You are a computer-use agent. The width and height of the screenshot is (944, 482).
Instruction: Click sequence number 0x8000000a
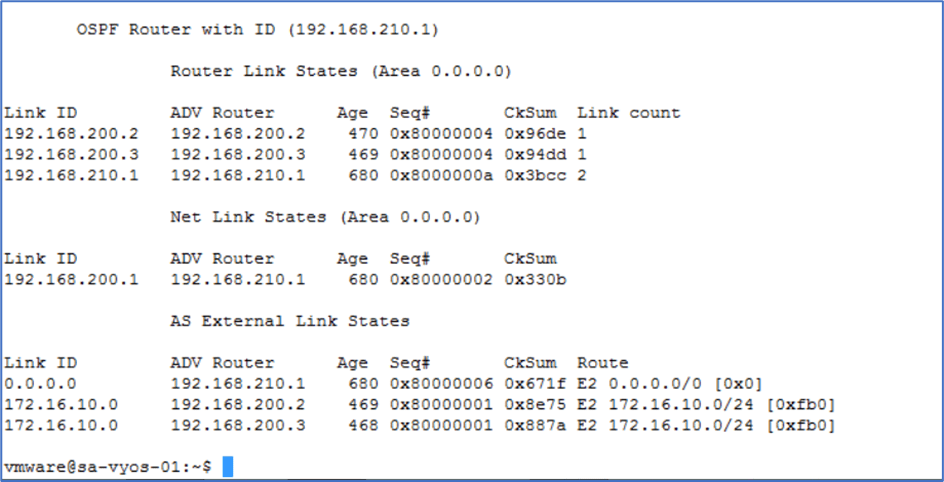point(441,176)
